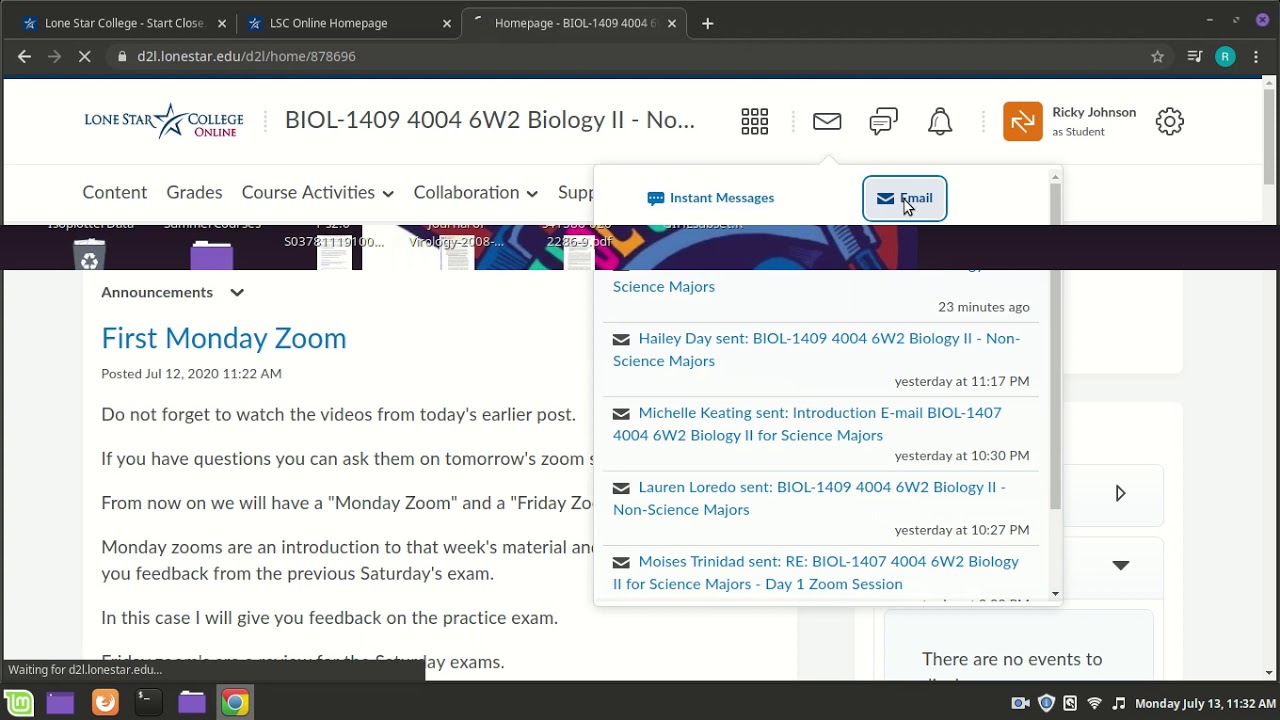The image size is (1280, 720).
Task: Bookmark this page with the star
Action: [x=1158, y=57]
